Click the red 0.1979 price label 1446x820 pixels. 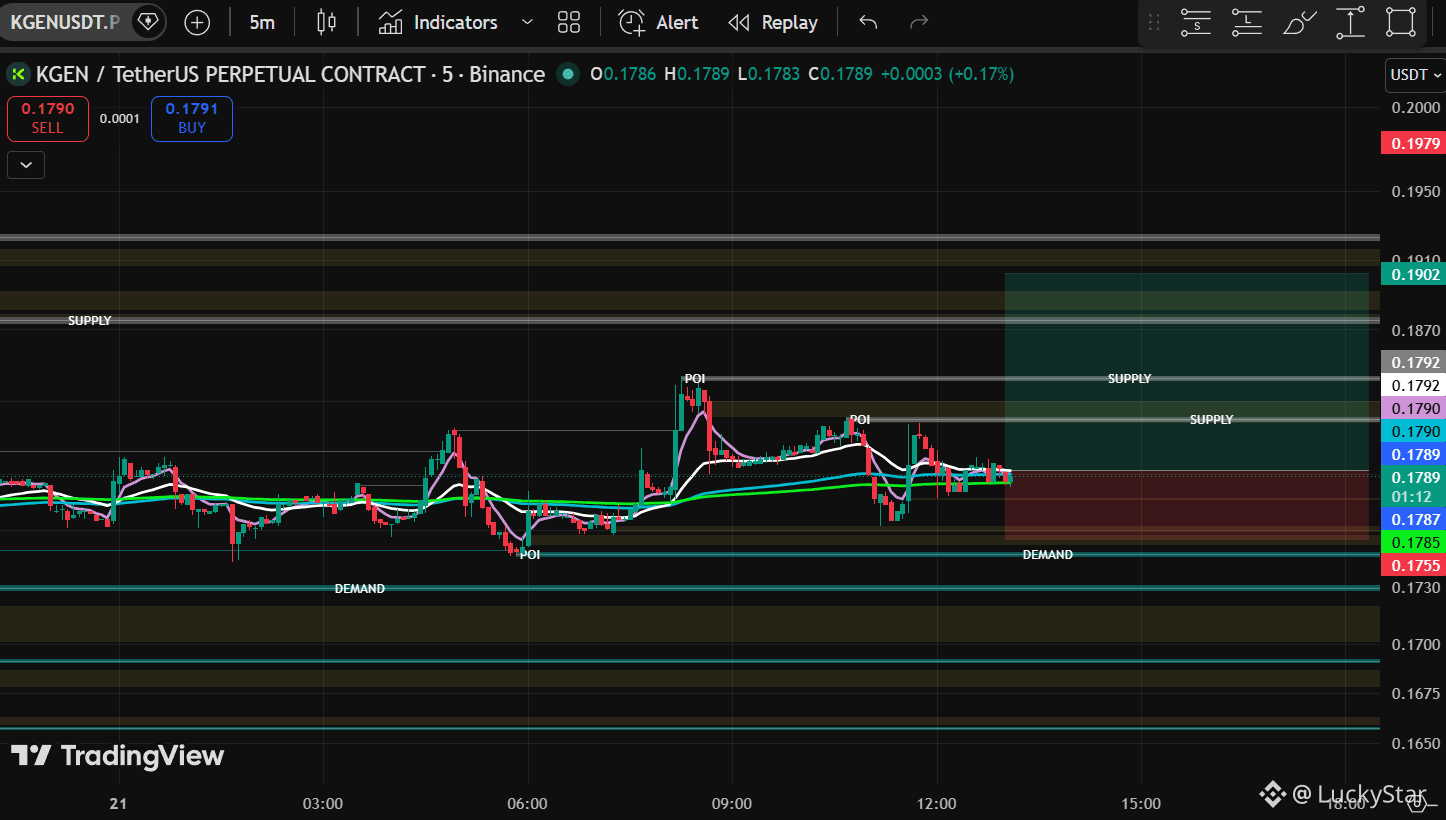[x=1416, y=144]
